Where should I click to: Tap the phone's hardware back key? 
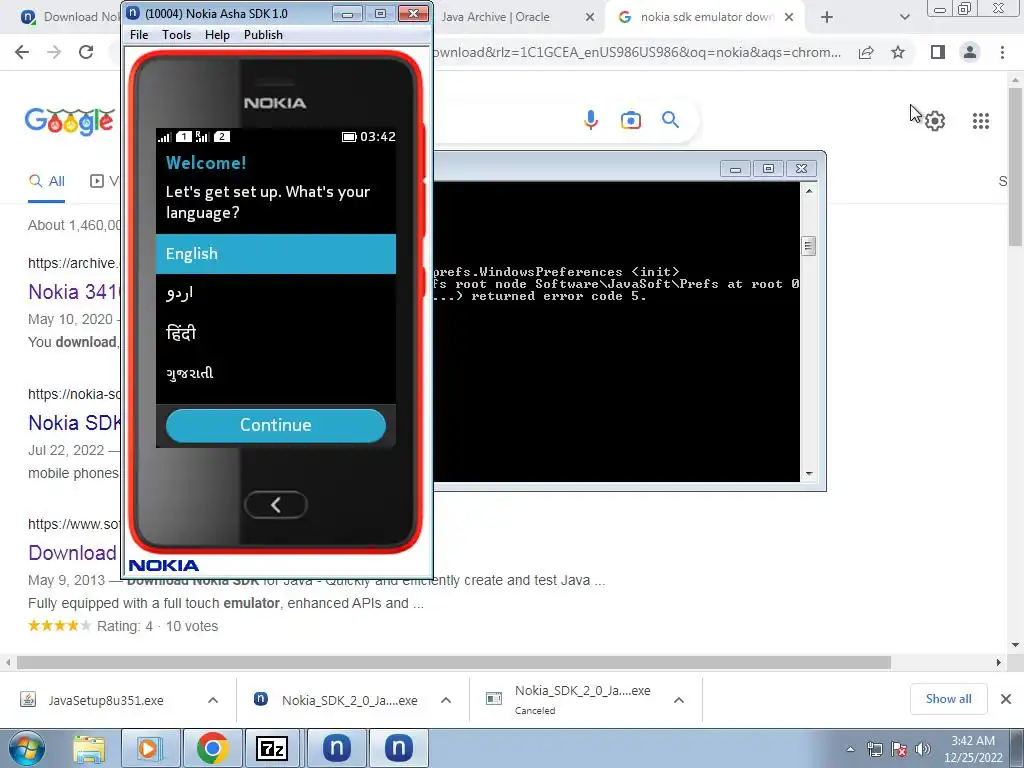276,504
